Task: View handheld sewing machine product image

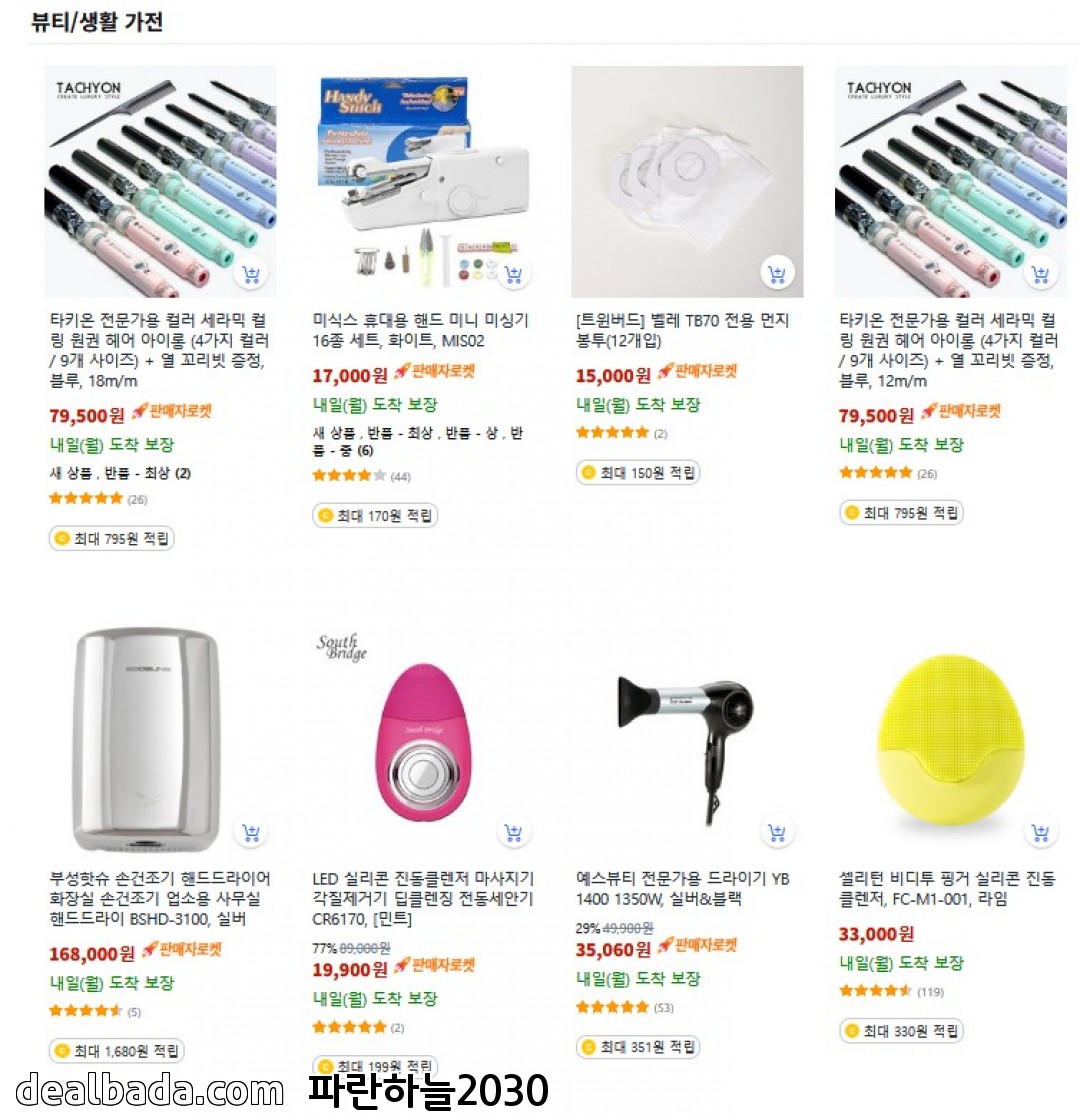Action: (423, 181)
